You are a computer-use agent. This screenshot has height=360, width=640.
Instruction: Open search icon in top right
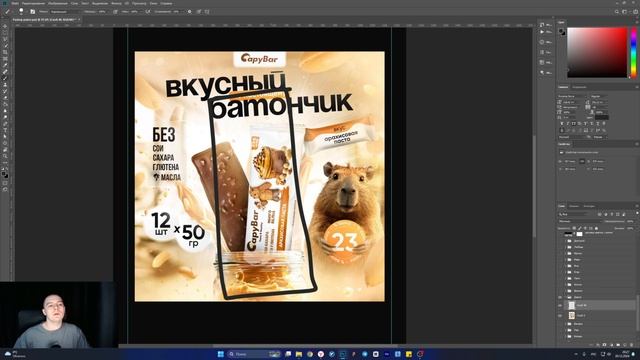coord(617,12)
